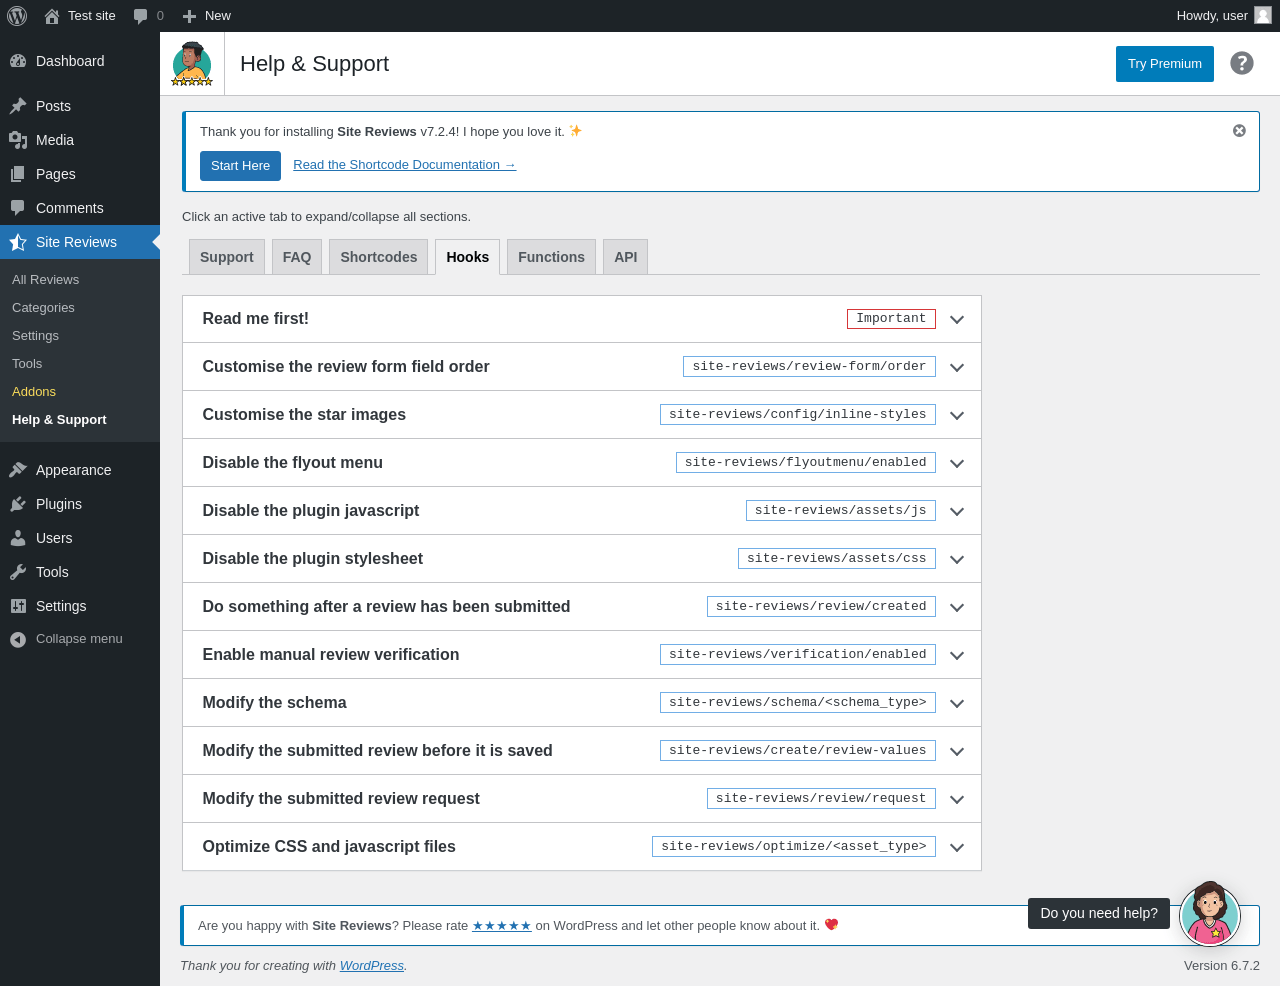Image resolution: width=1280 pixels, height=986 pixels.
Task: Click the Comments speech bubble sidebar icon
Action: click(18, 208)
